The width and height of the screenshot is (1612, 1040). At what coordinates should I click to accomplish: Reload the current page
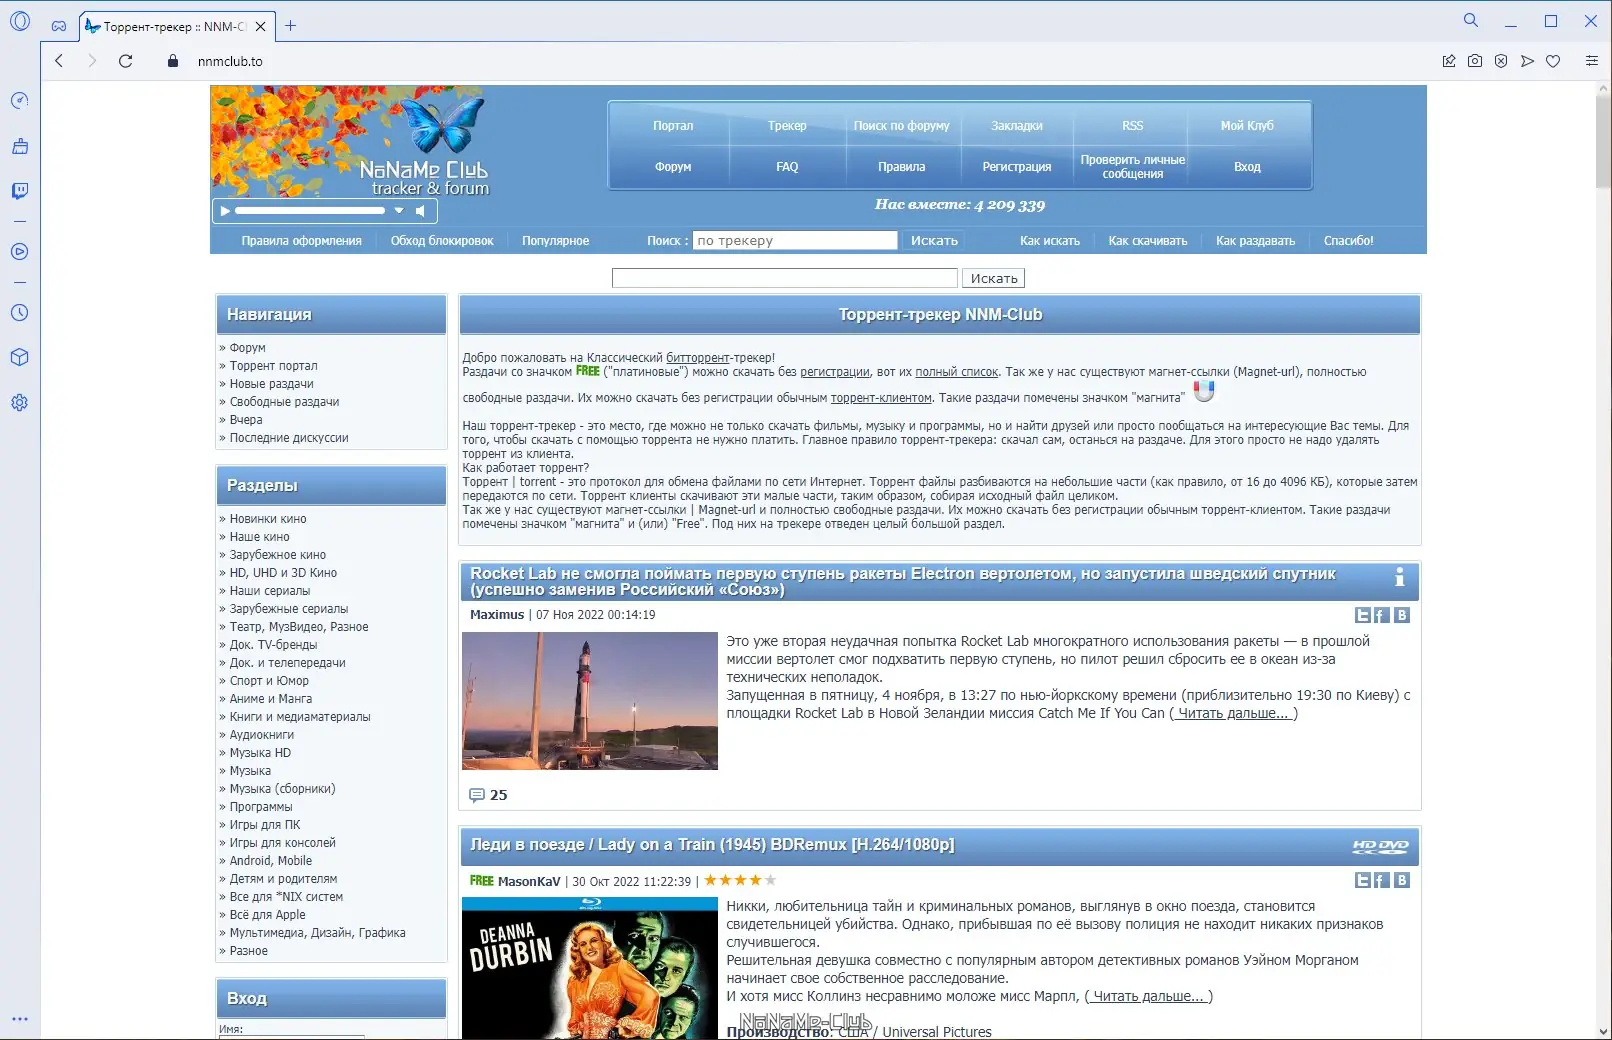coord(125,61)
